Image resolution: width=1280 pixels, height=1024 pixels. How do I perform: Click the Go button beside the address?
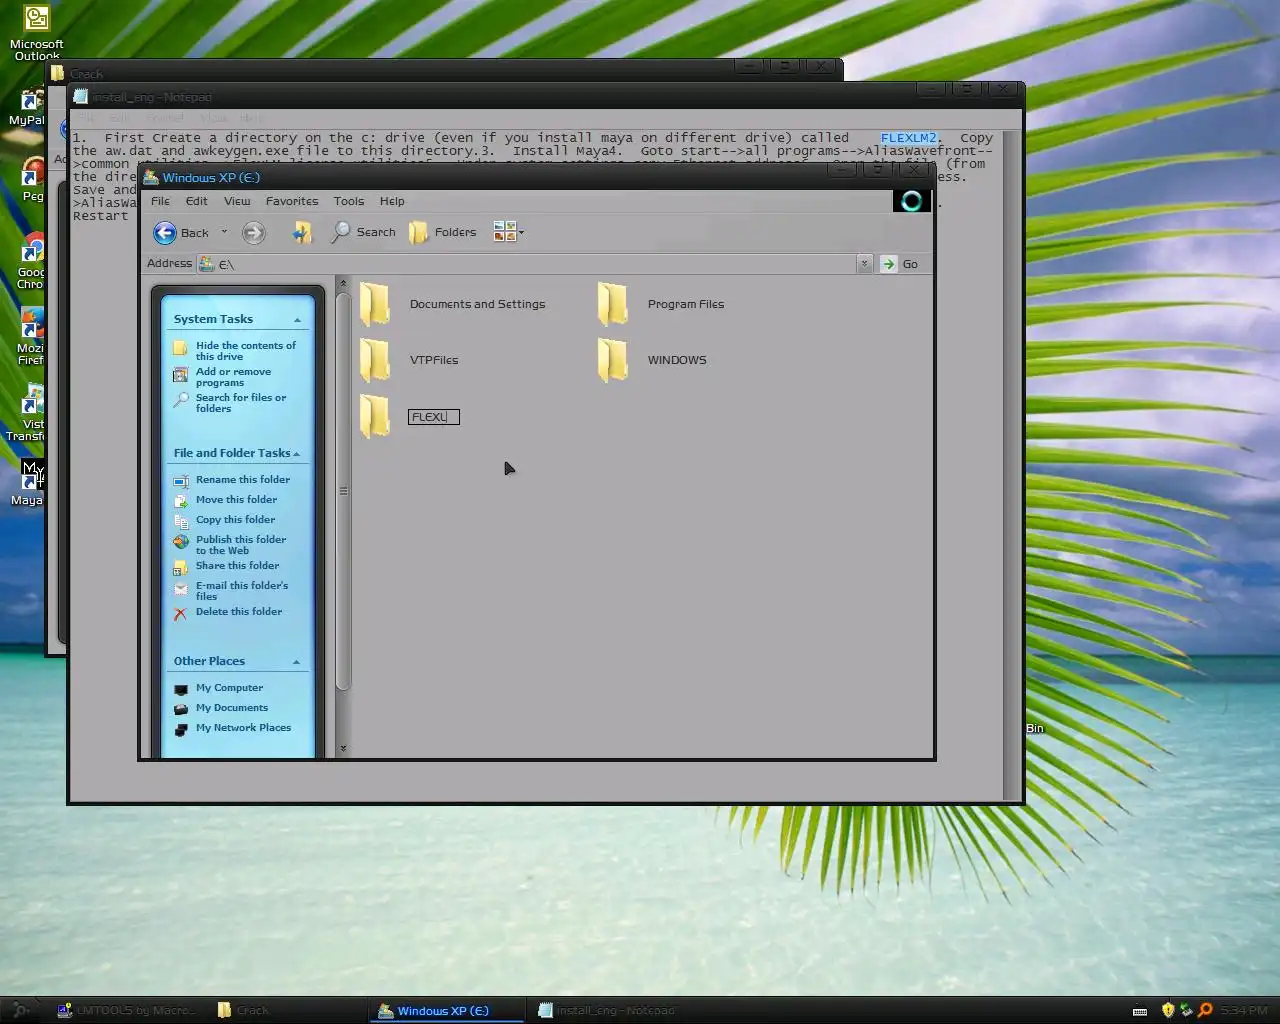tap(900, 264)
